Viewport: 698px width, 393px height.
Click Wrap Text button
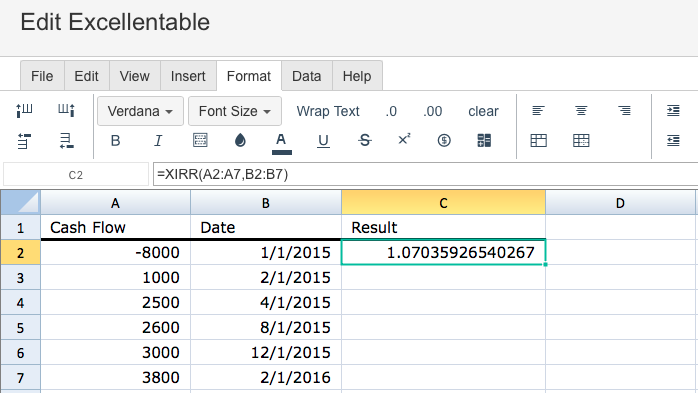(x=328, y=111)
